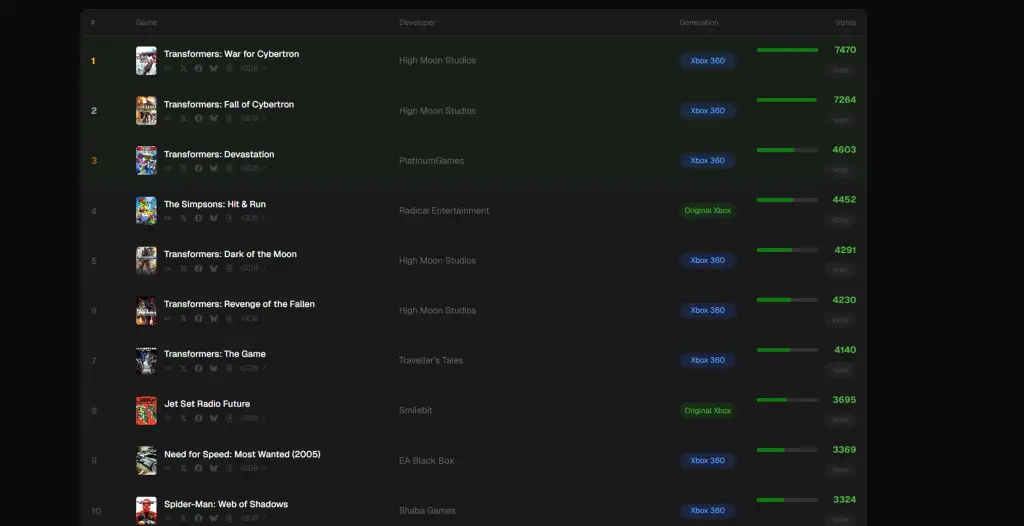Select developer Radical Entertainment

tap(444, 210)
